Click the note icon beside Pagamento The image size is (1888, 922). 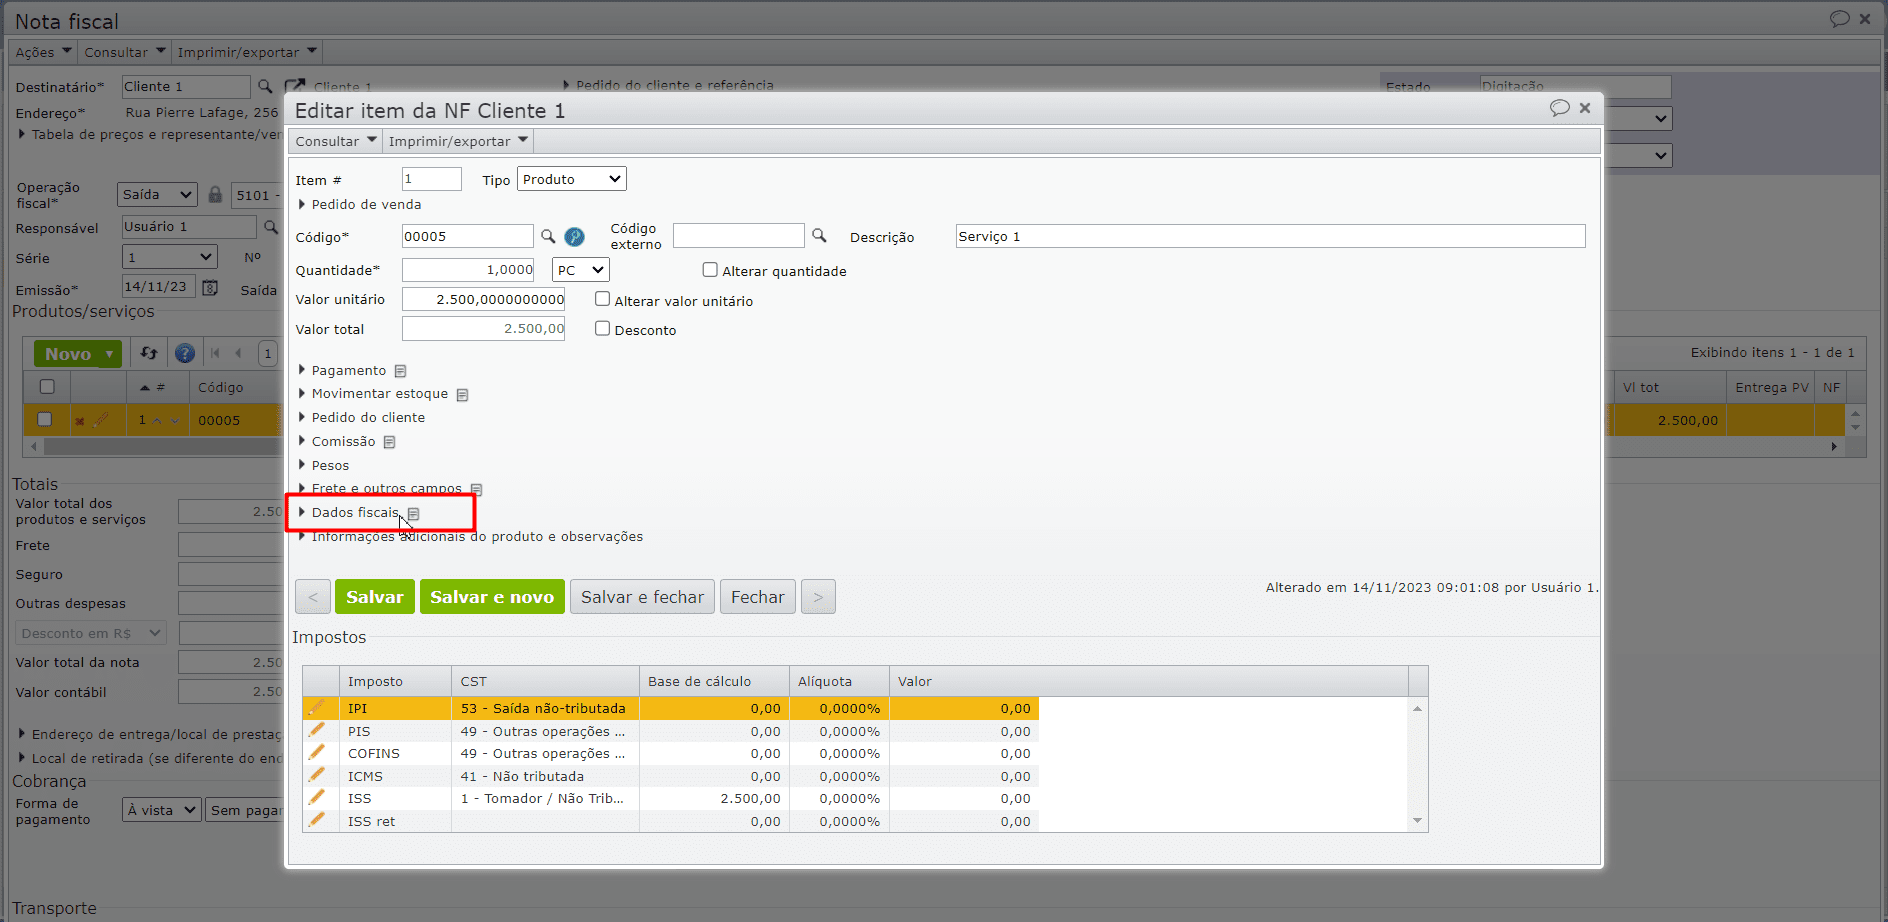pyautogui.click(x=400, y=371)
